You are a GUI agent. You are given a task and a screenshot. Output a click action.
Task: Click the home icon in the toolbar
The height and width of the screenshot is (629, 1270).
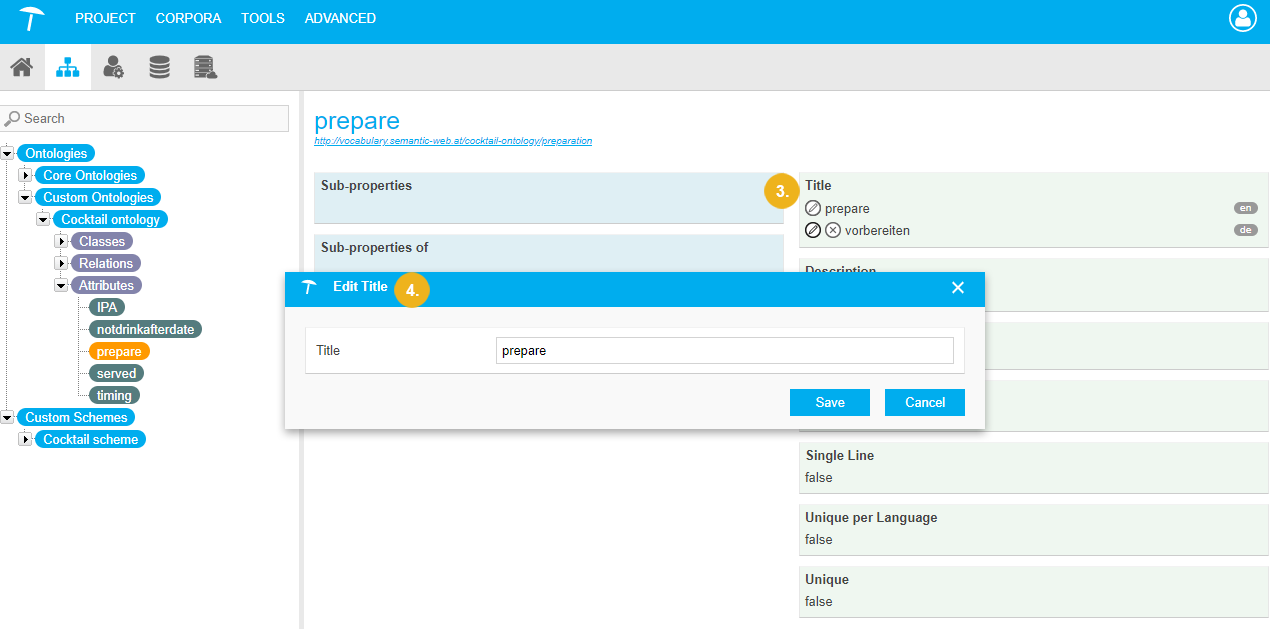[21, 67]
